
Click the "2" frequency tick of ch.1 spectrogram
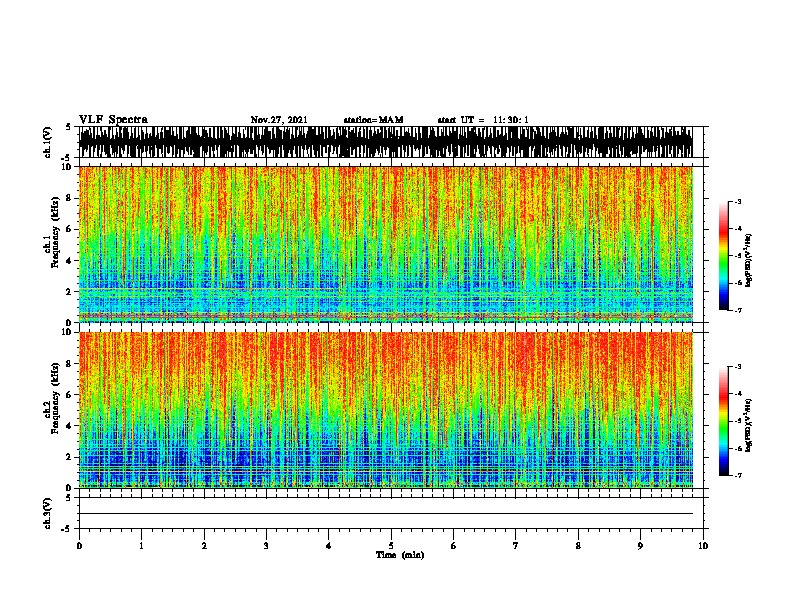click(x=70, y=292)
